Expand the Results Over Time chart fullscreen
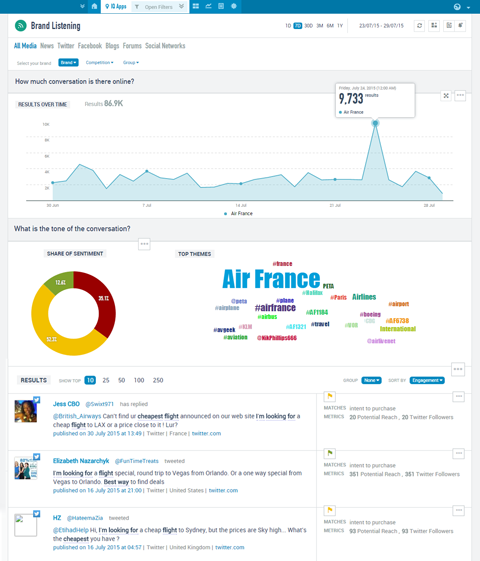 point(446,96)
